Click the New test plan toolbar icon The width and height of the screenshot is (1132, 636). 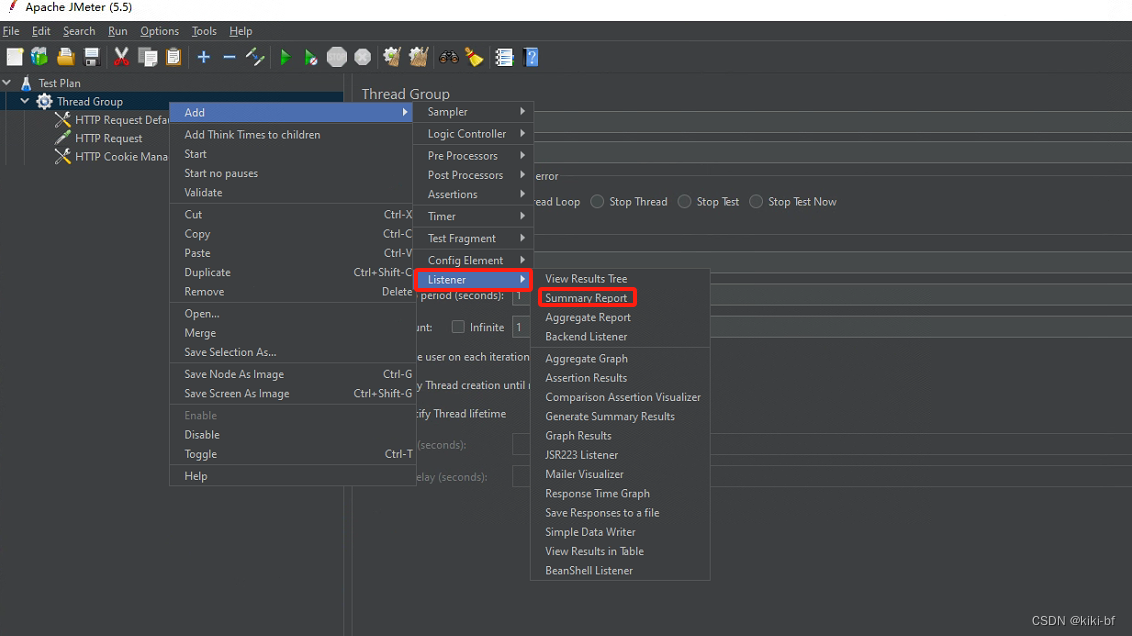[14, 57]
